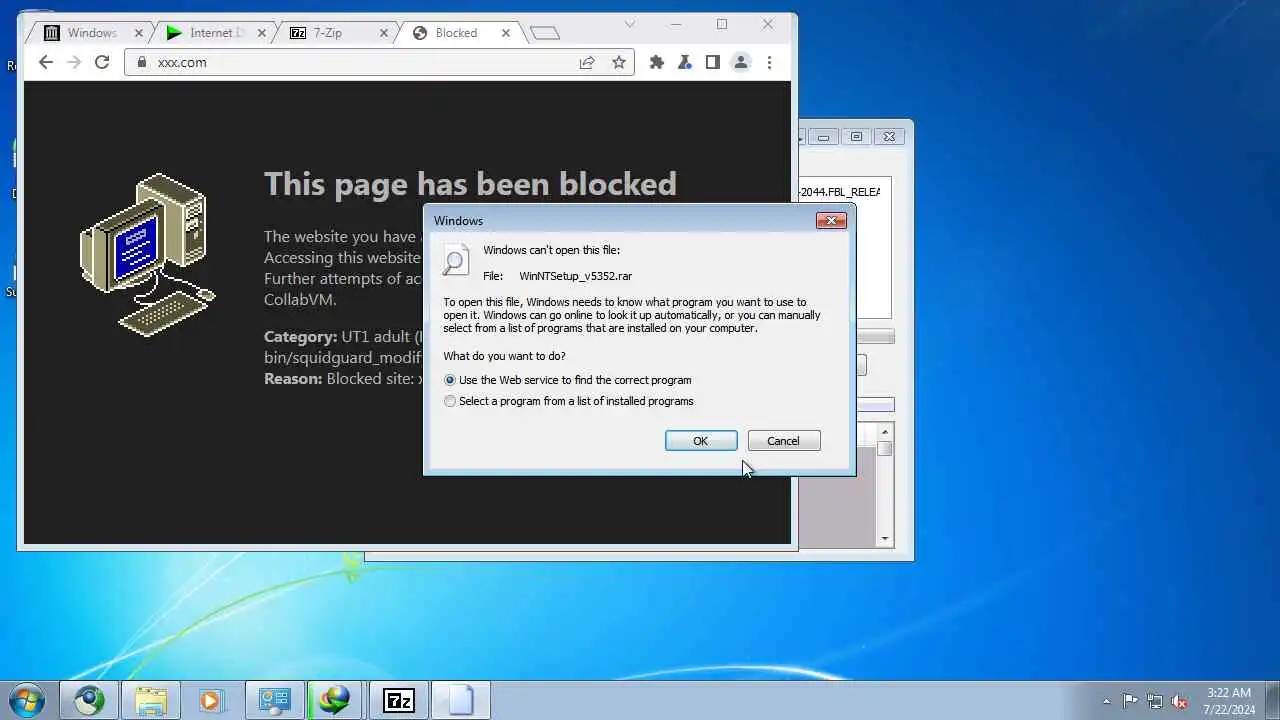The width and height of the screenshot is (1280, 720).
Task: Open the Extensions puzzle icon
Action: 657,62
